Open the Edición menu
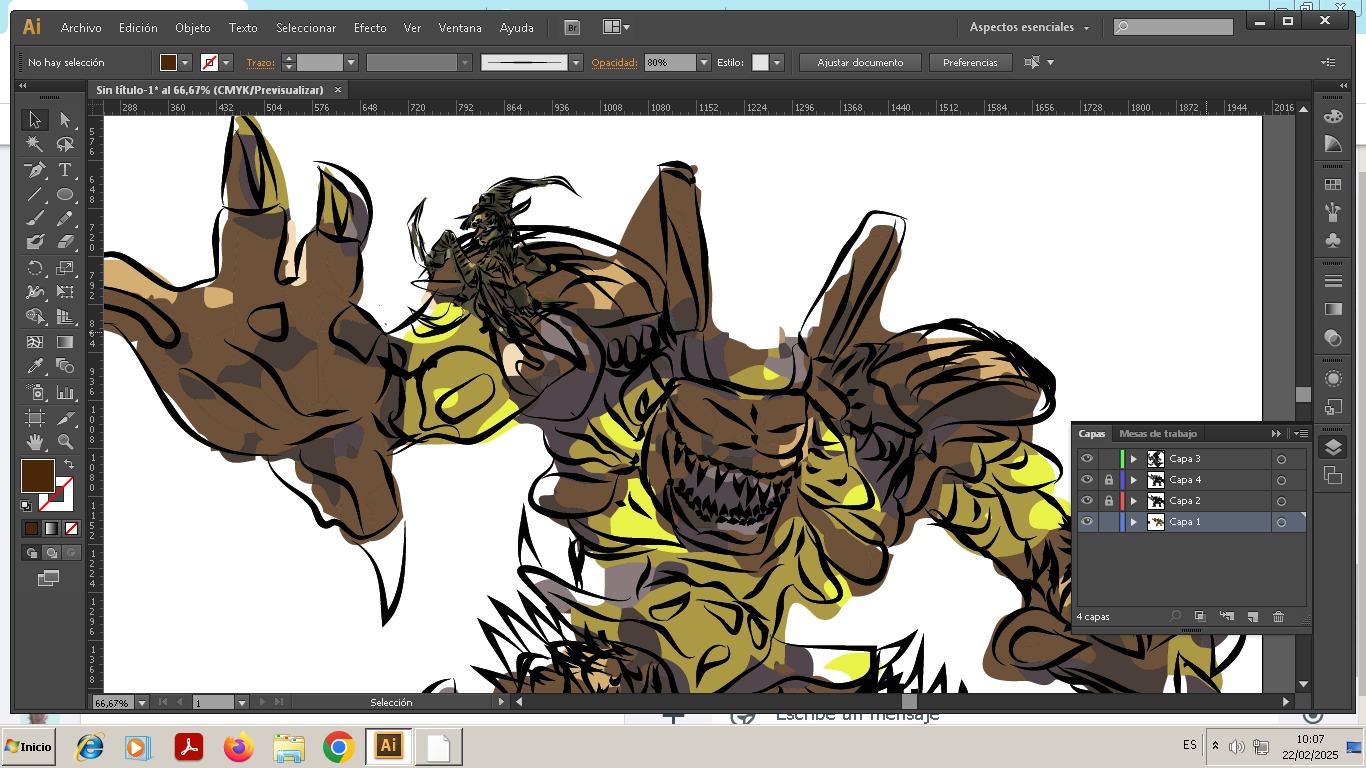The image size is (1366, 768). pos(138,28)
